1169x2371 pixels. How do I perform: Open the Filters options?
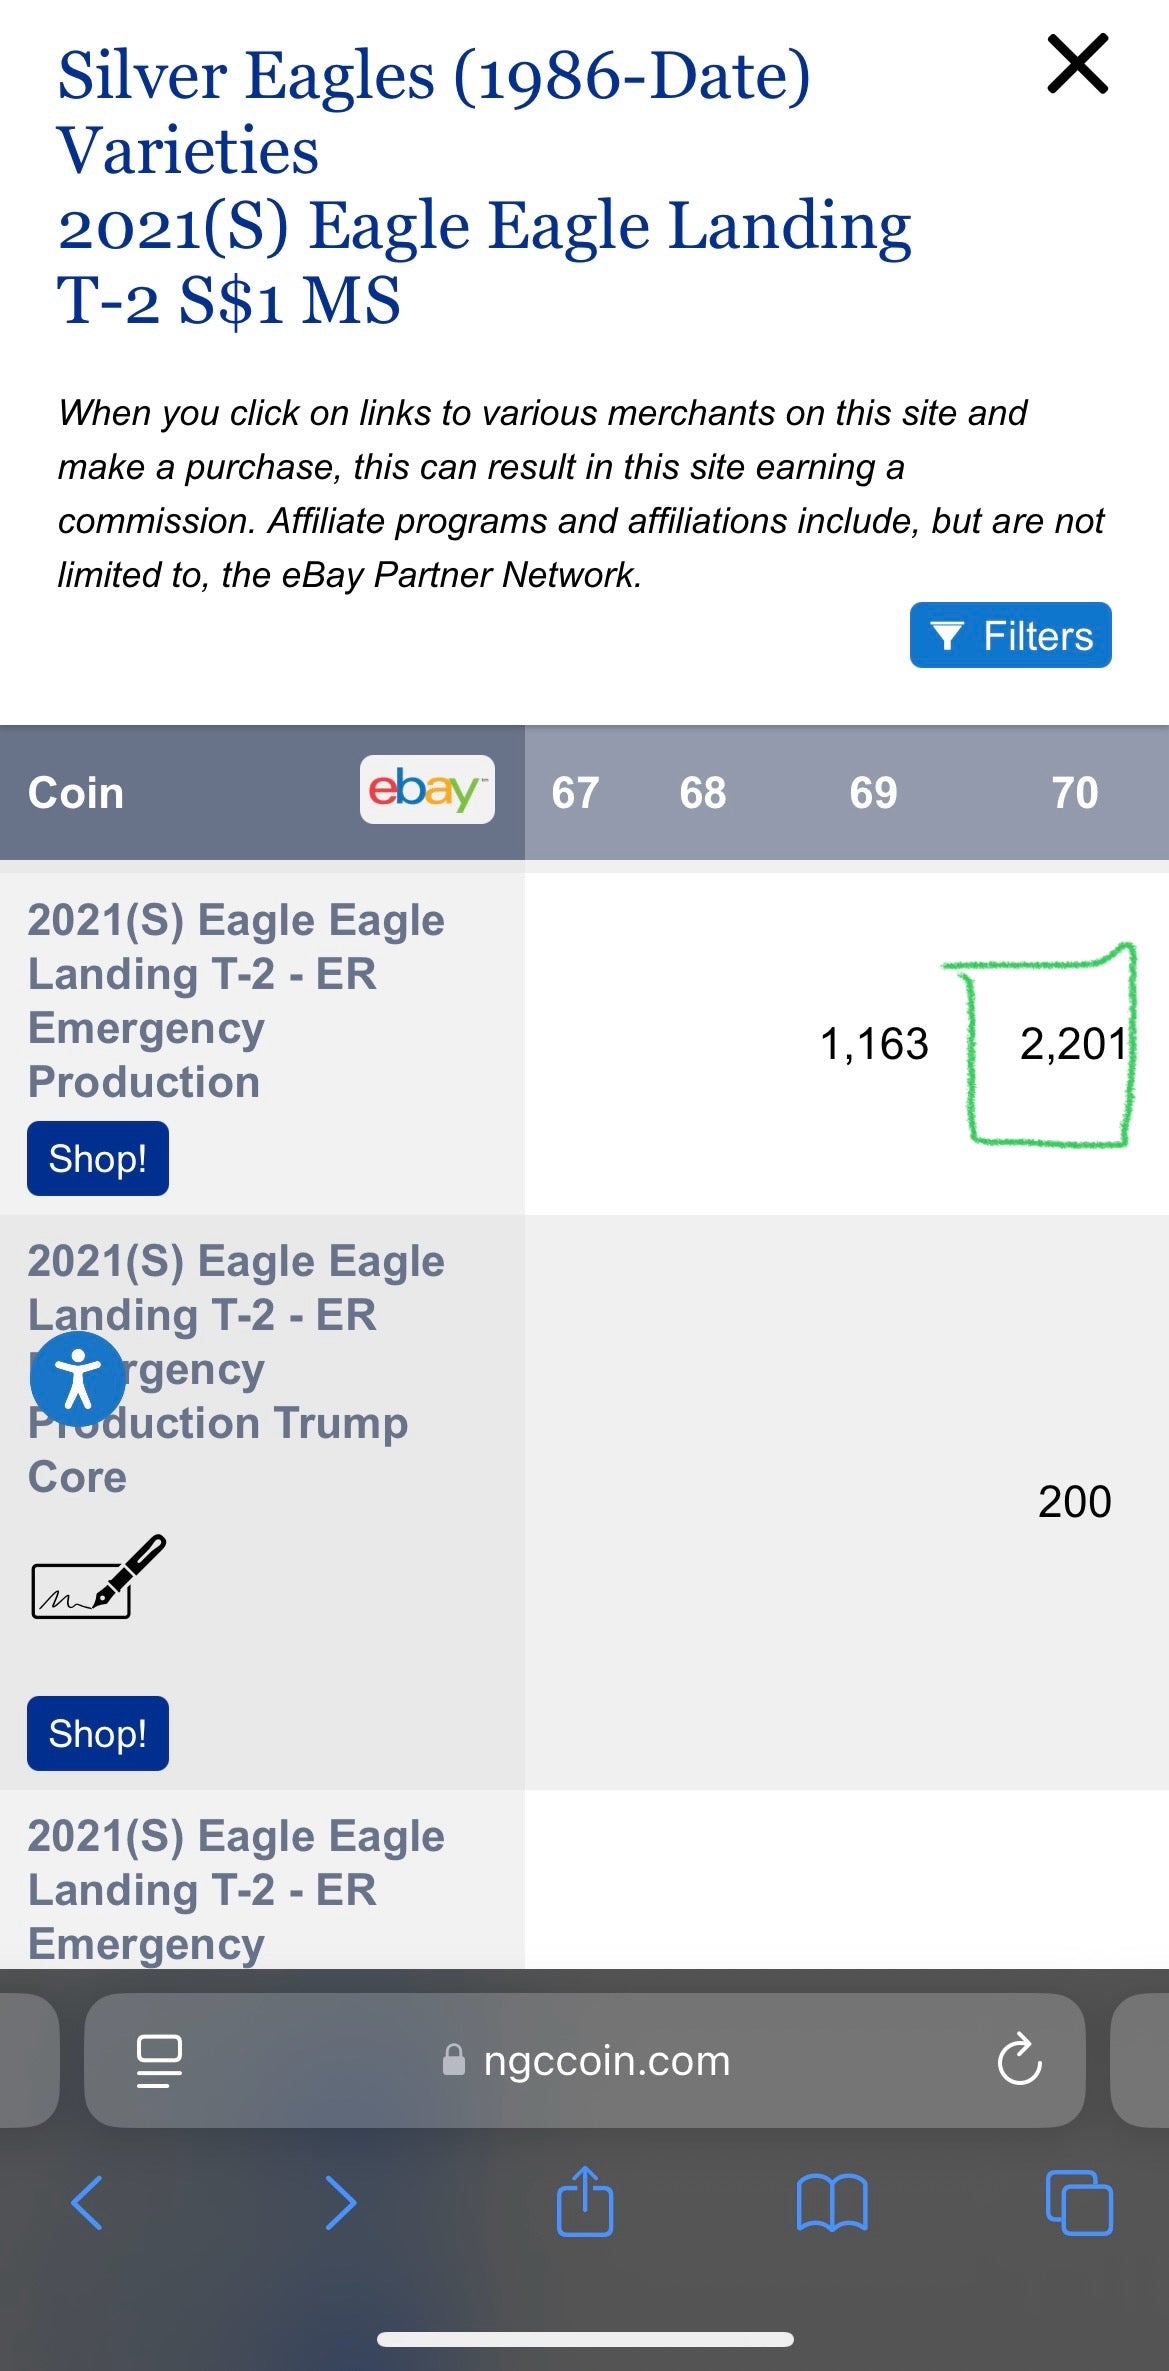tap(1010, 635)
